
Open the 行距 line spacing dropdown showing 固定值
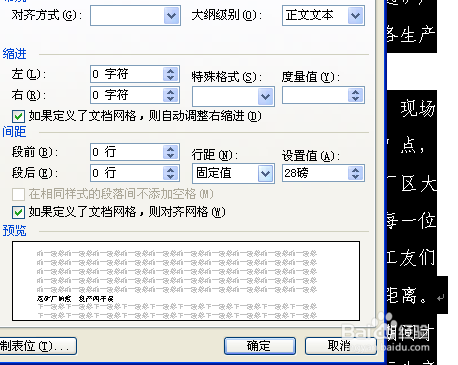pos(266,173)
